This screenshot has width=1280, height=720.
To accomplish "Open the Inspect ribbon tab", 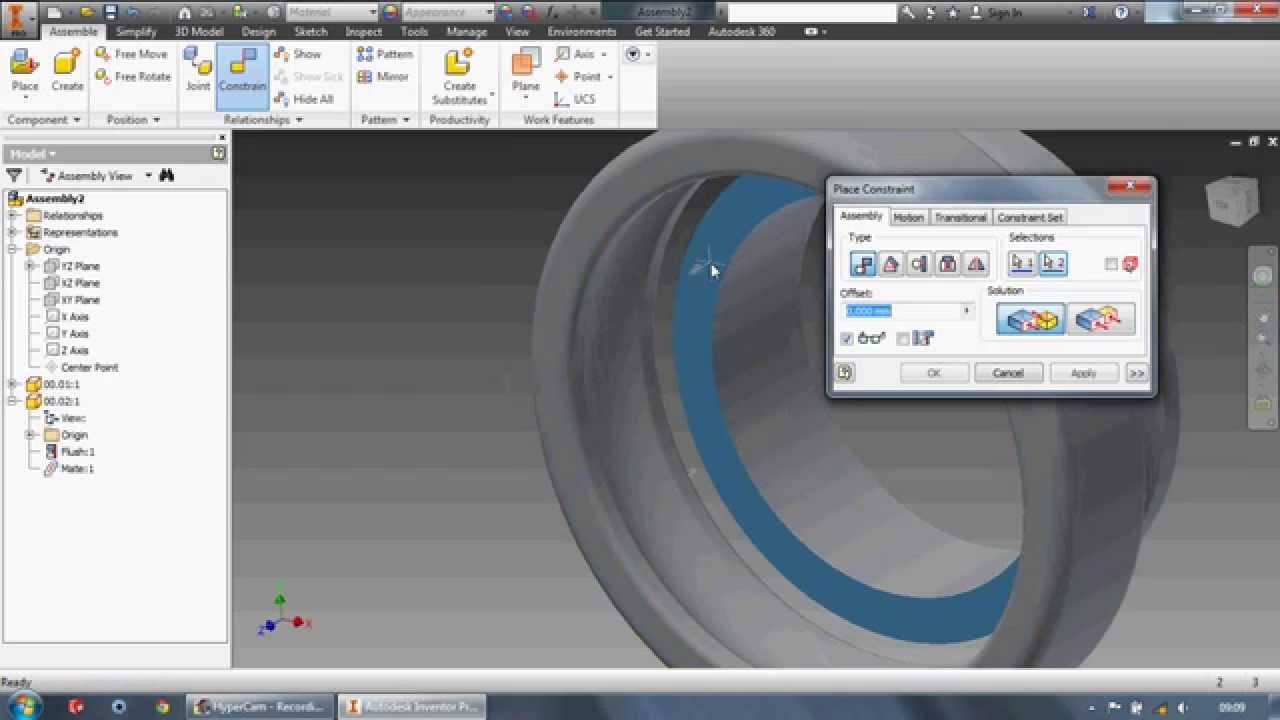I will (x=364, y=32).
